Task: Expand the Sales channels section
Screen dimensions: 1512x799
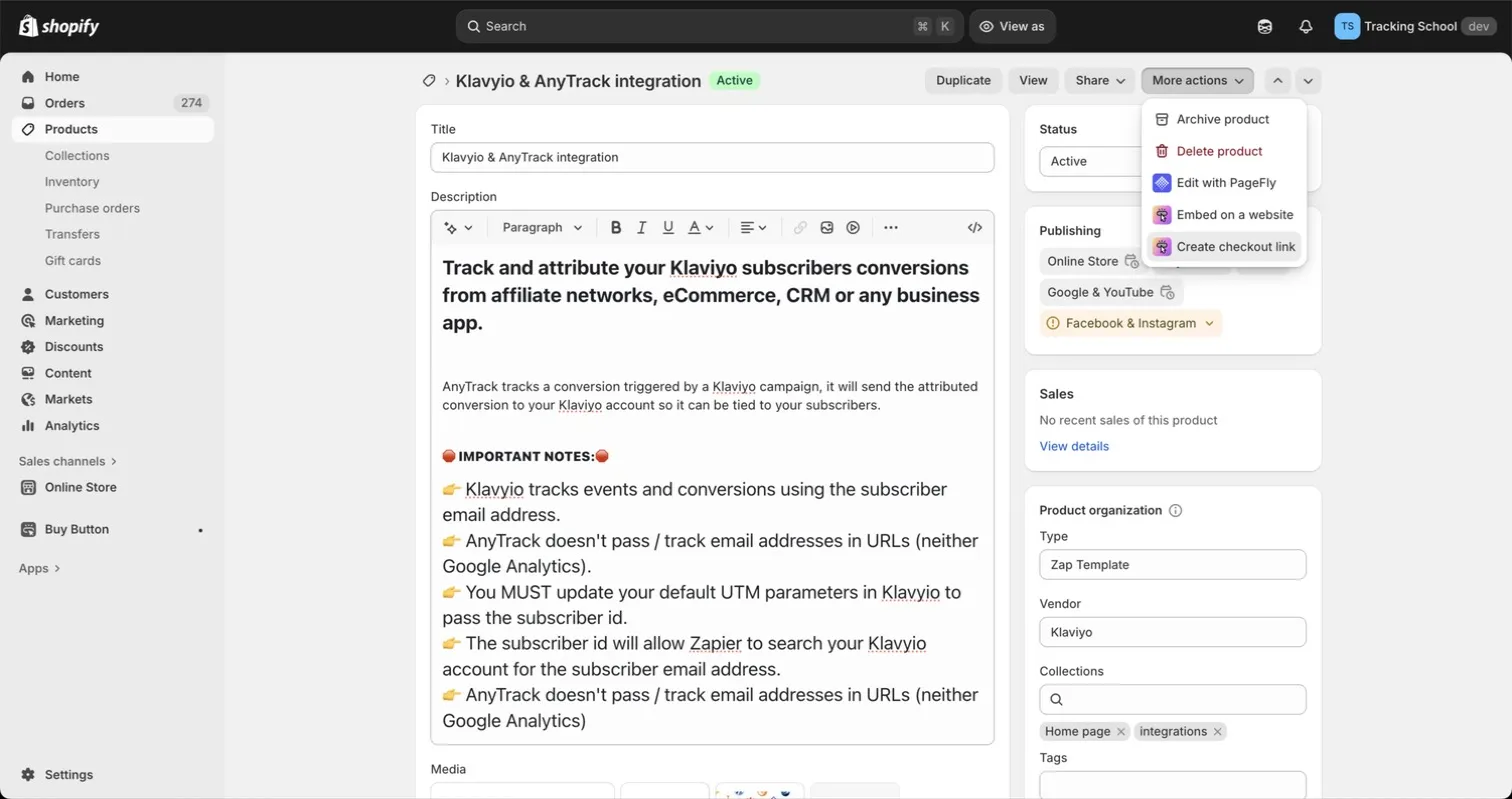Action: (68, 461)
